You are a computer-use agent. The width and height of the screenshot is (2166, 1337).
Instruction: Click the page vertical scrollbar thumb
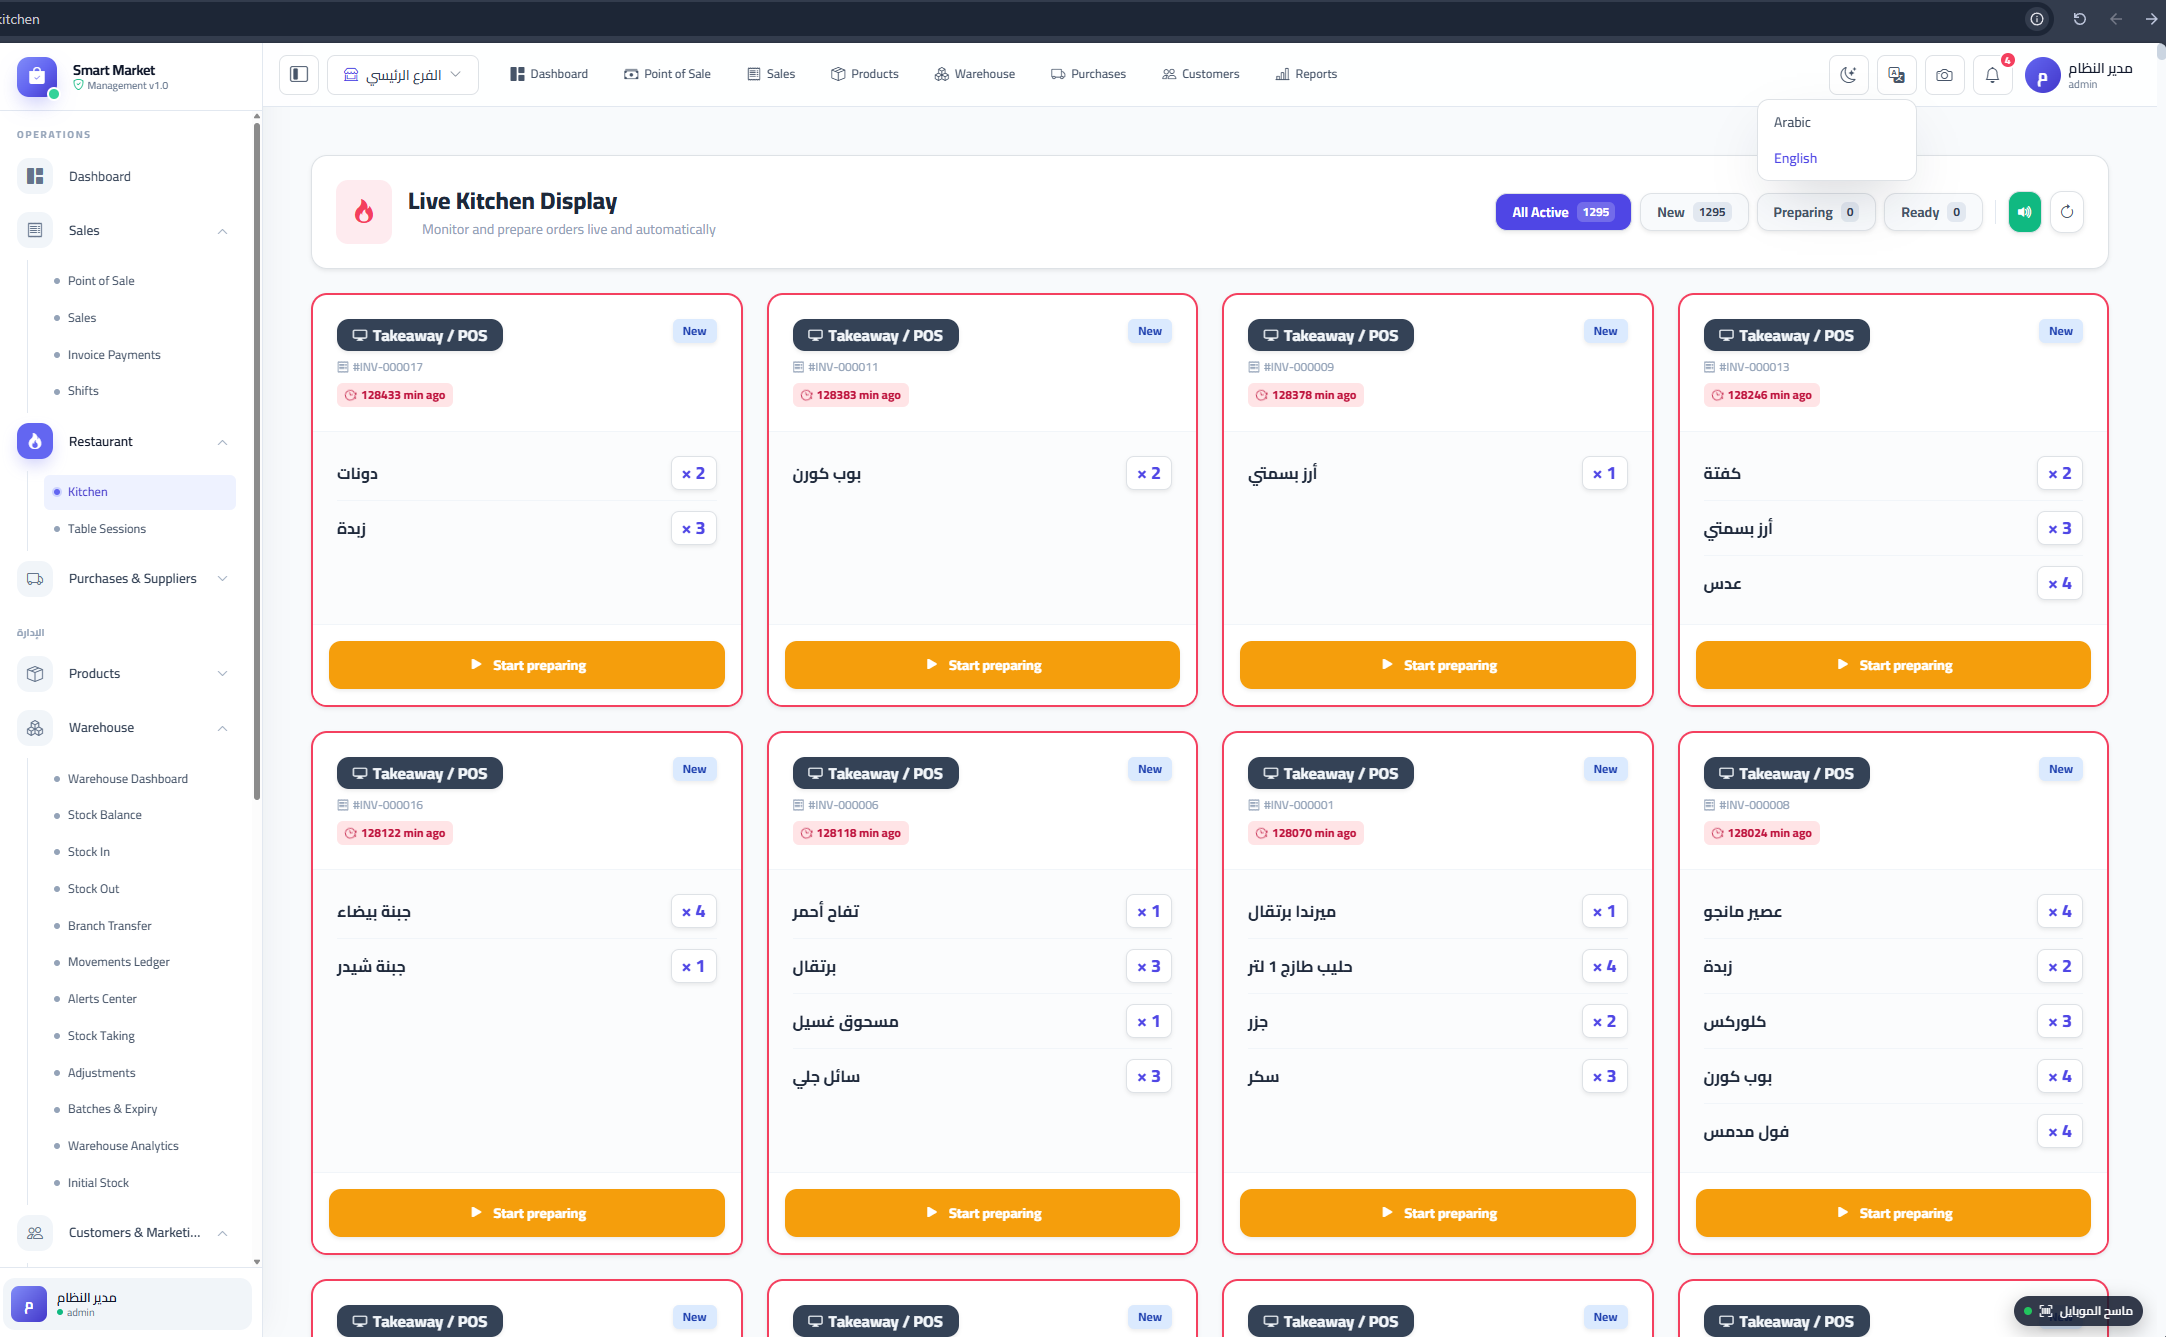[x=2161, y=52]
